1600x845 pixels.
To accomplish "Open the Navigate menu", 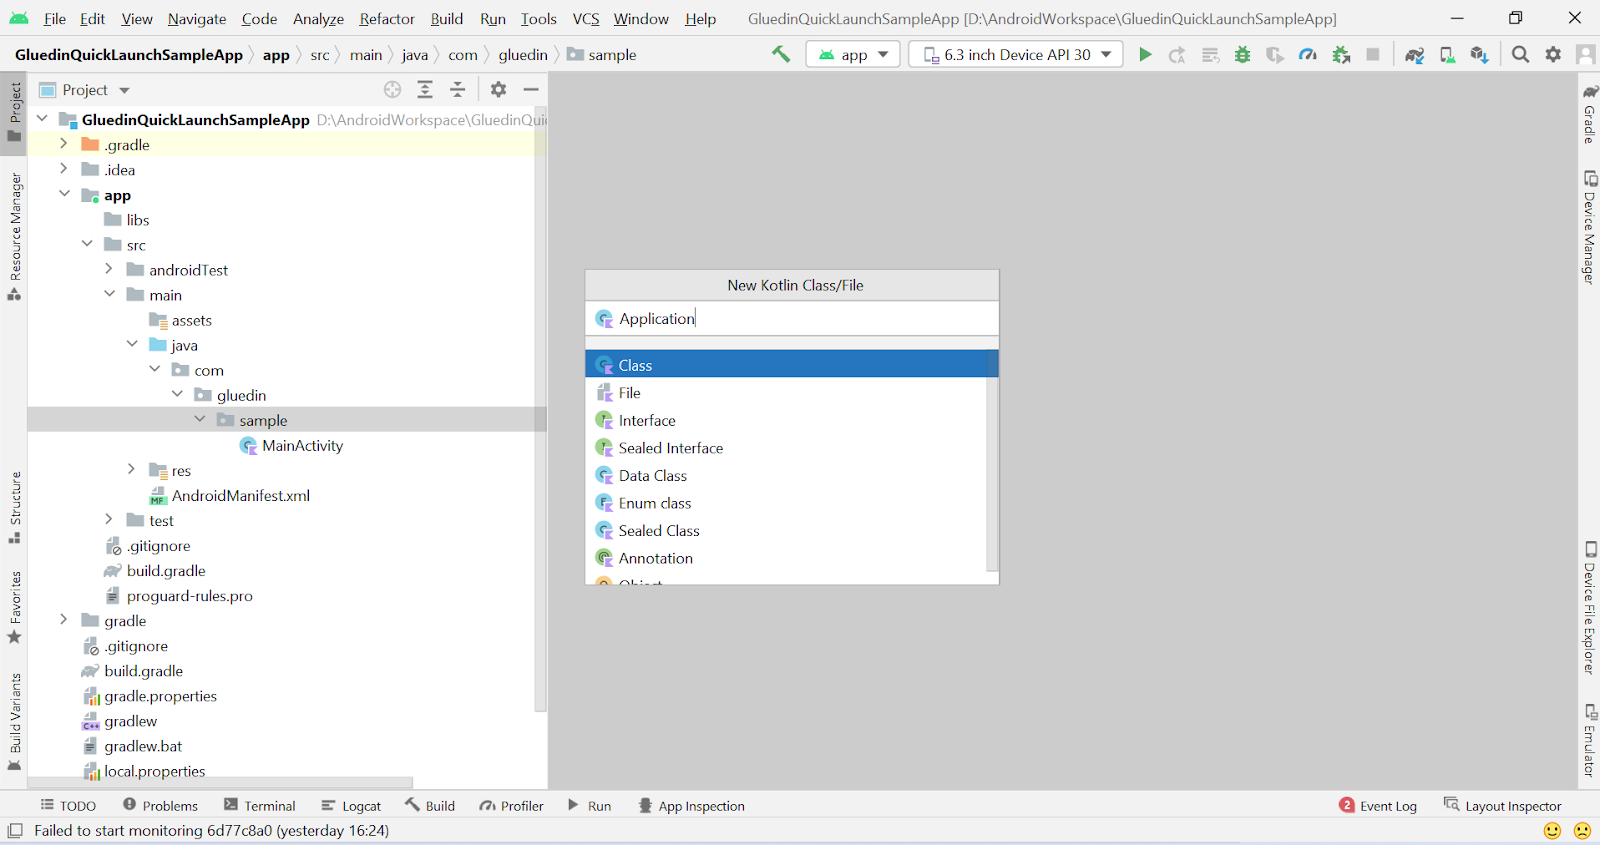I will 197,19.
